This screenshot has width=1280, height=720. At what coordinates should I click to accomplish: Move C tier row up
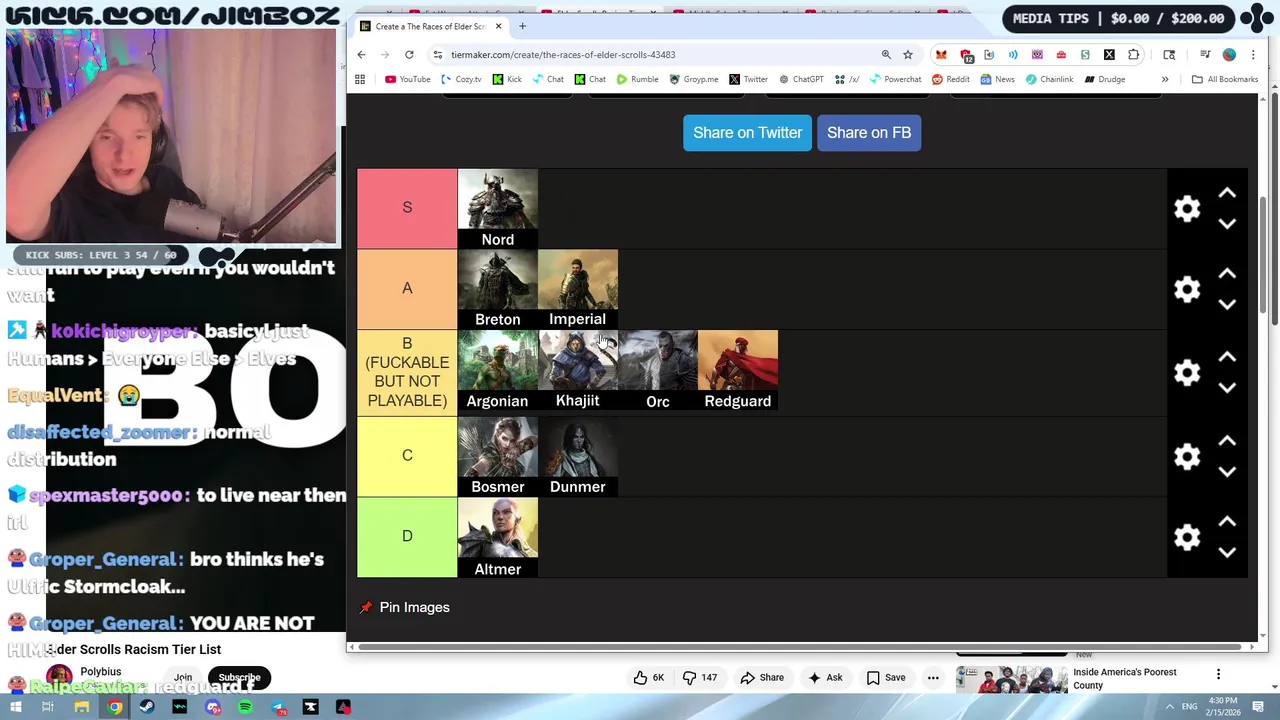1227,440
